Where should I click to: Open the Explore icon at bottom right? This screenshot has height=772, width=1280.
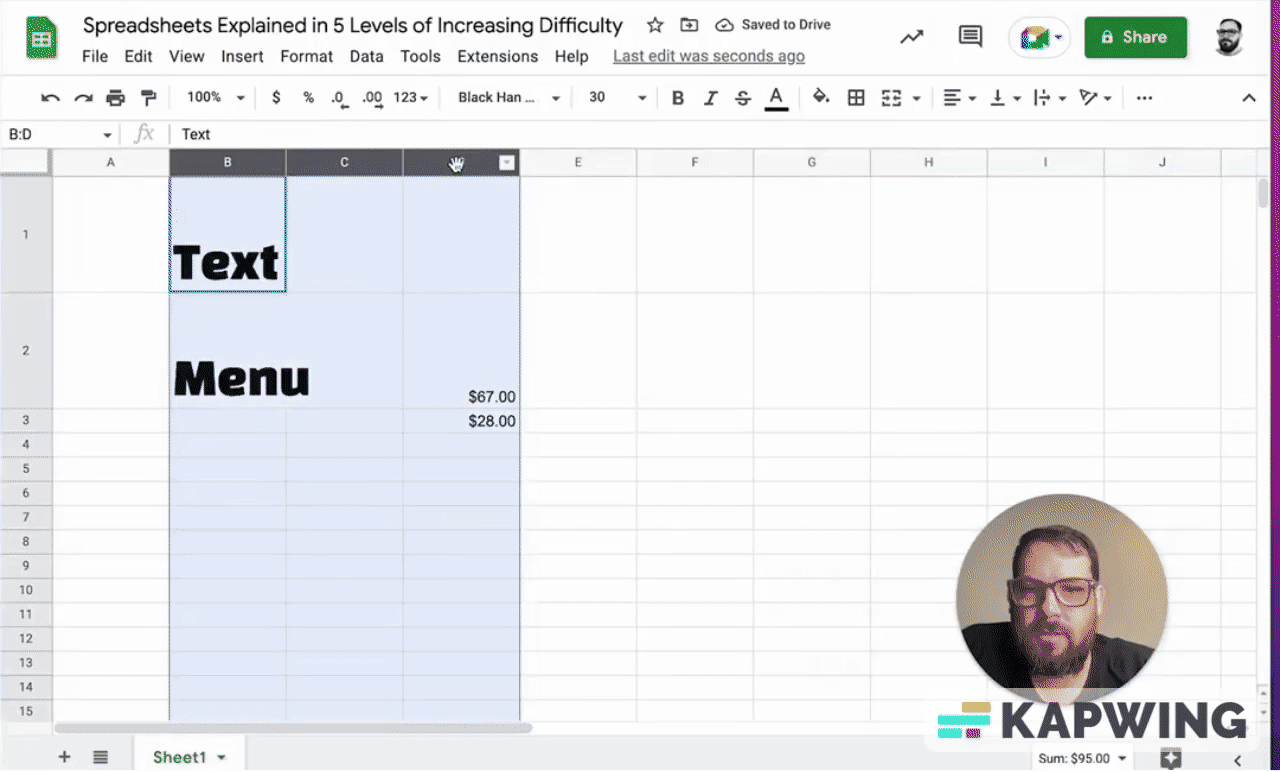1172,759
